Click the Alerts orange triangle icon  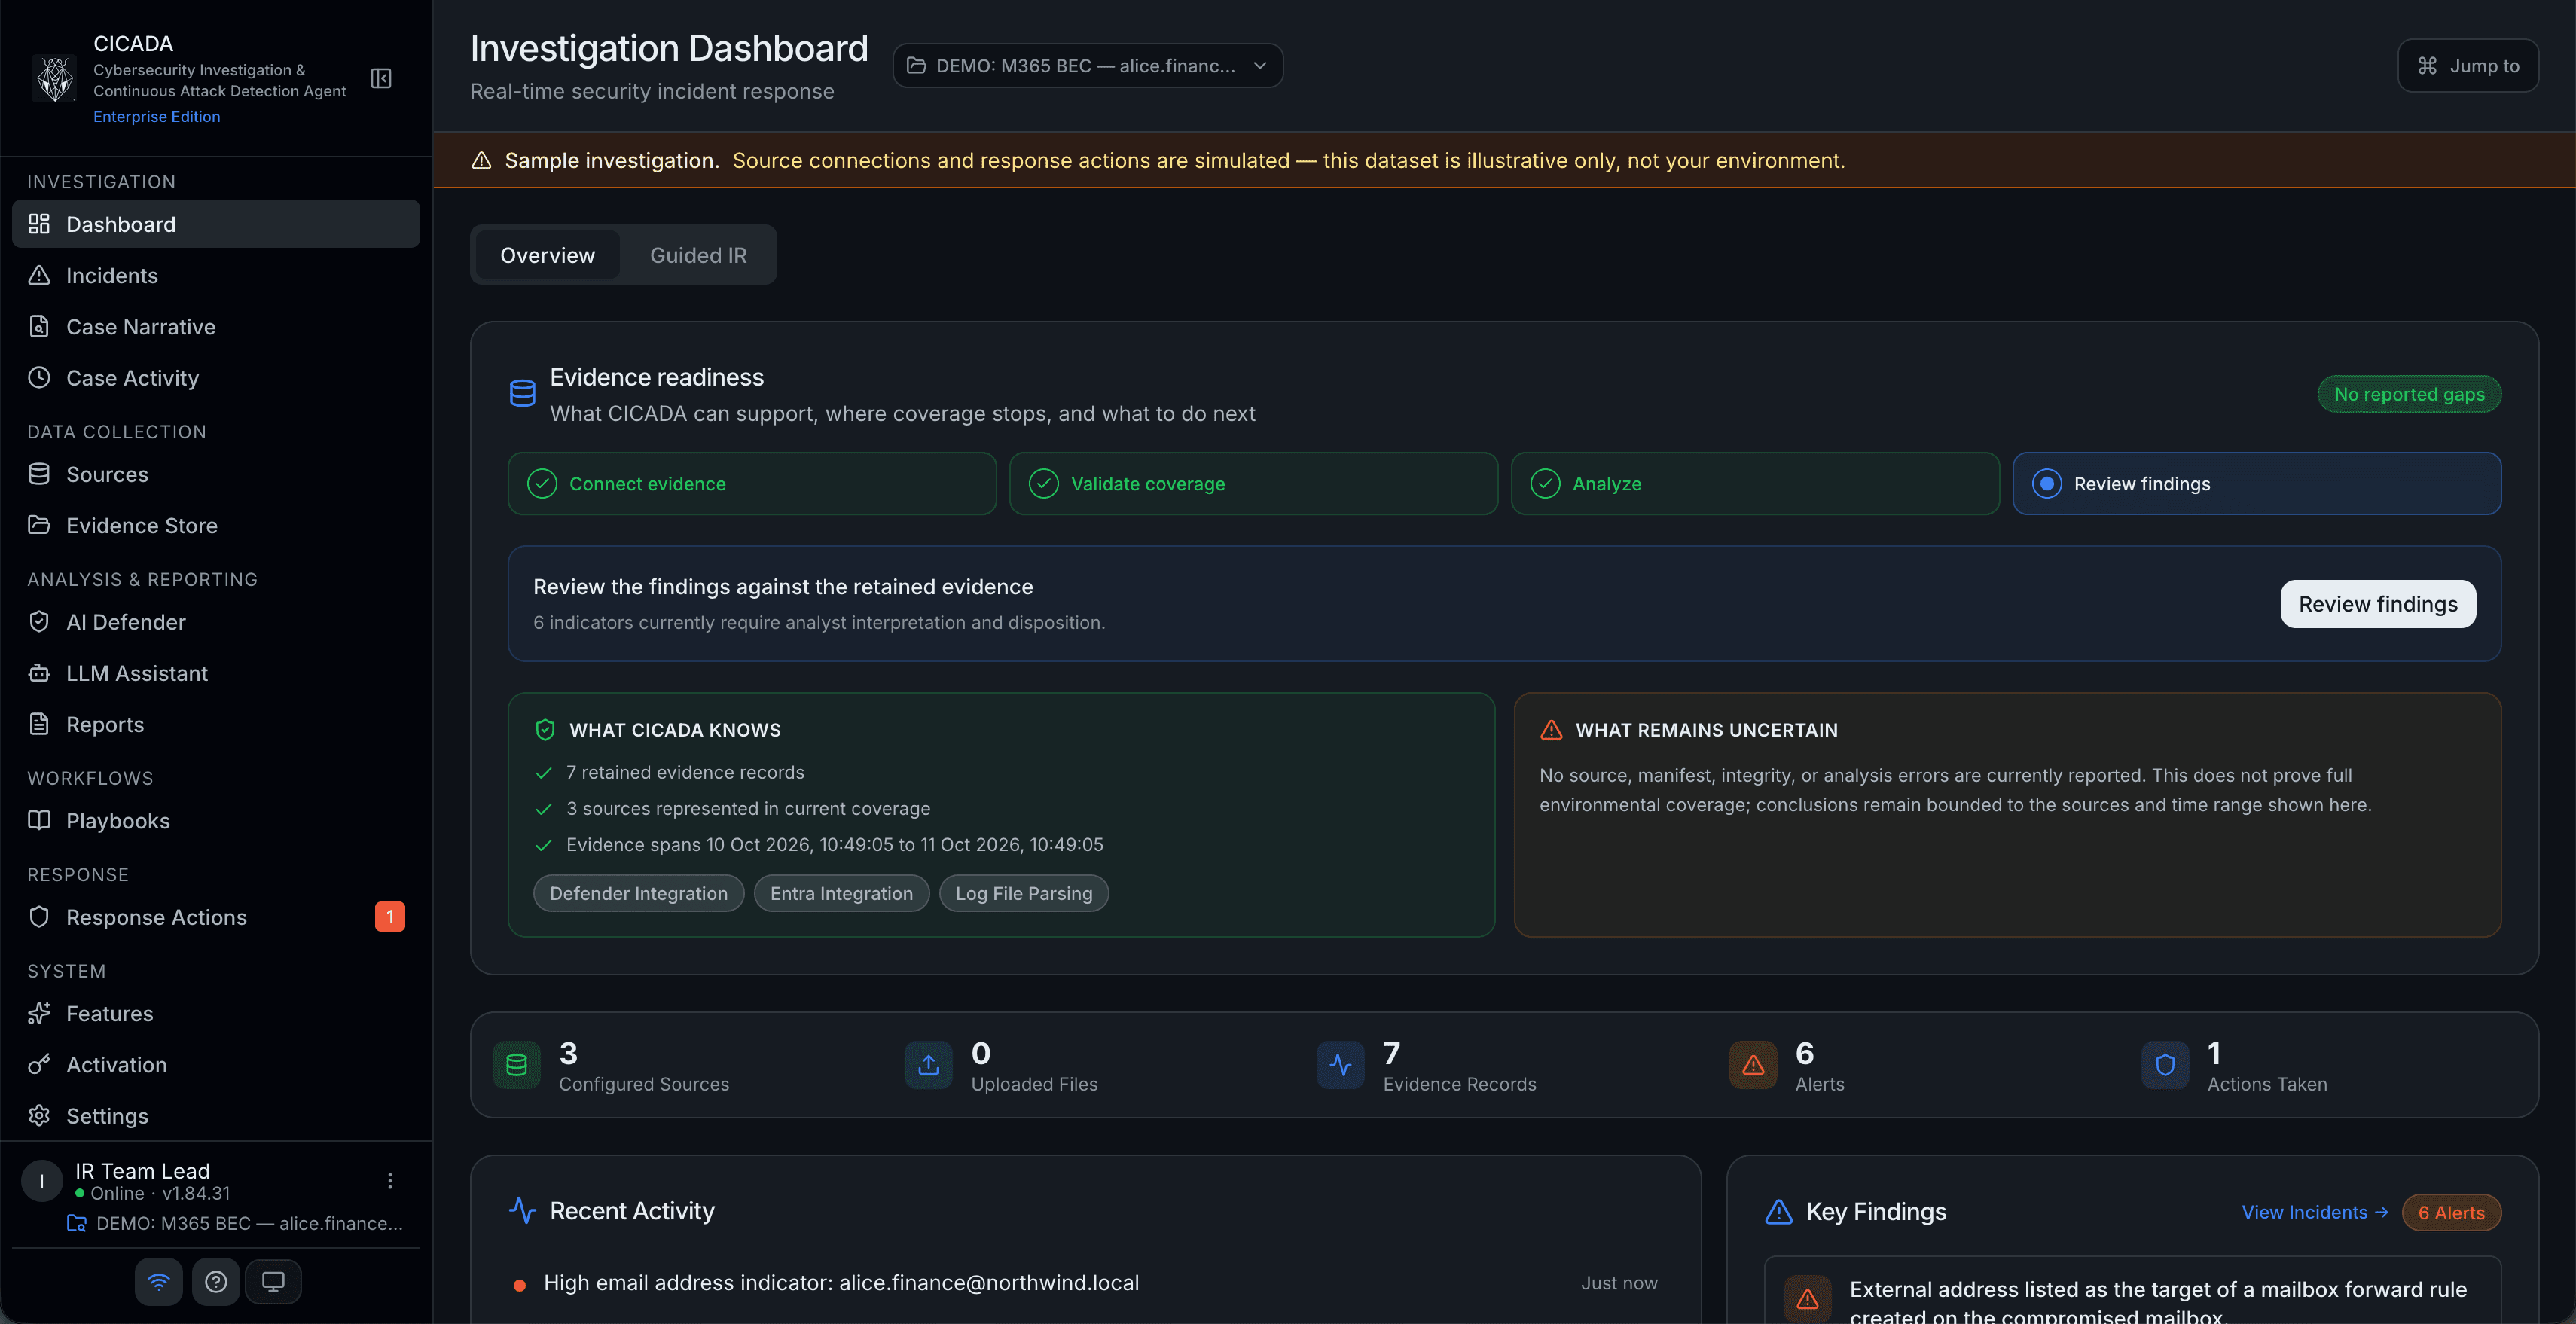point(1753,1065)
